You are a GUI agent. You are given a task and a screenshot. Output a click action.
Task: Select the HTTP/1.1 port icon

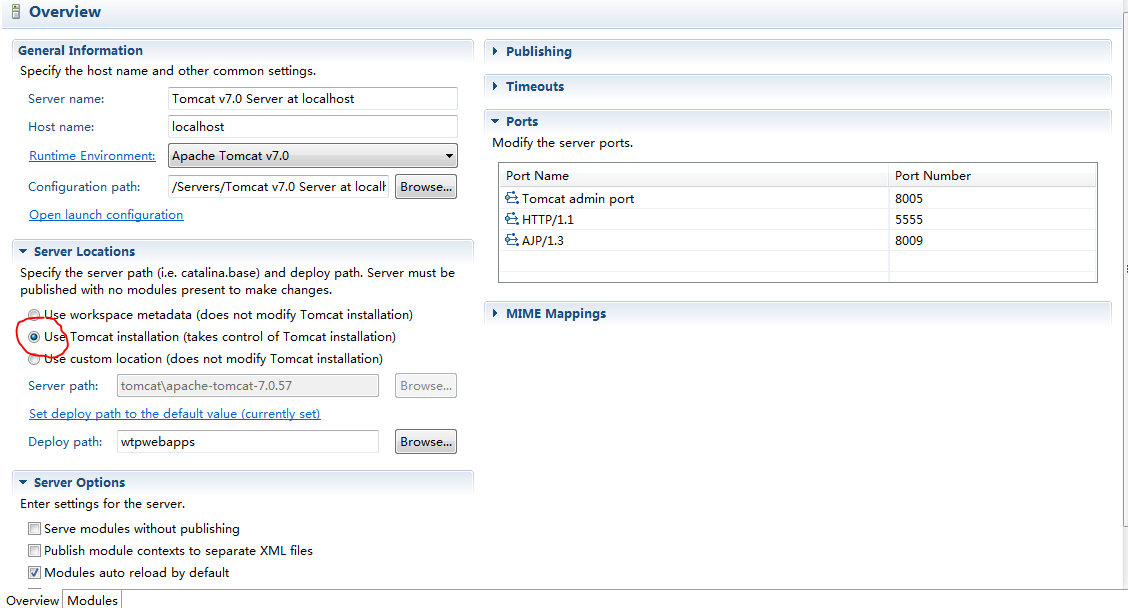(511, 219)
